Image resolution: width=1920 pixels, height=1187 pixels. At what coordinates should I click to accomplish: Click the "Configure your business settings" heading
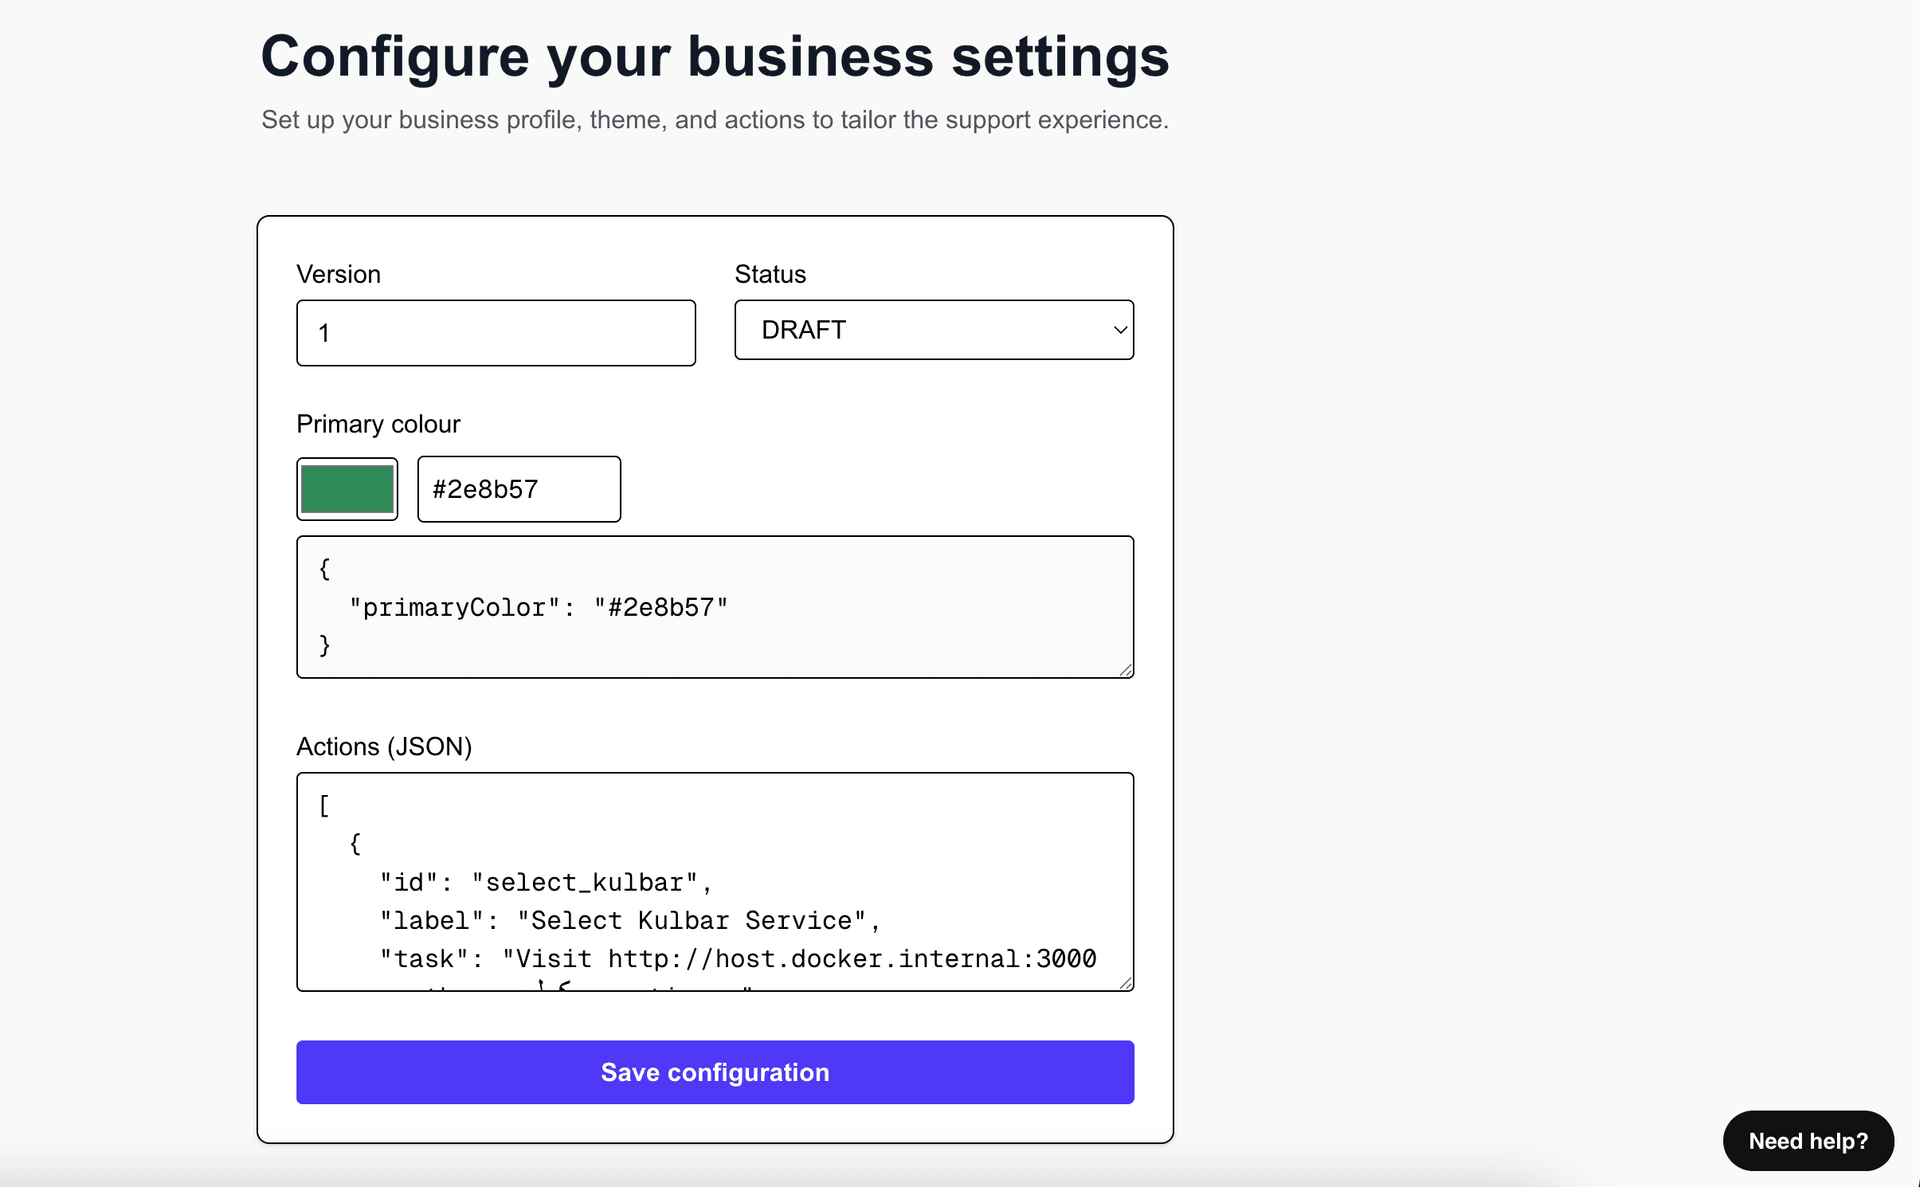[715, 56]
